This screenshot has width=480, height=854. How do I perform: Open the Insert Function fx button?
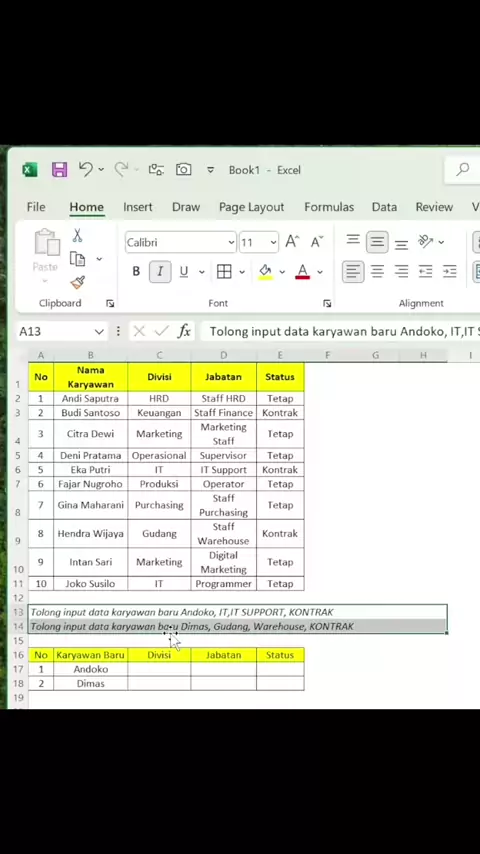[x=184, y=331]
